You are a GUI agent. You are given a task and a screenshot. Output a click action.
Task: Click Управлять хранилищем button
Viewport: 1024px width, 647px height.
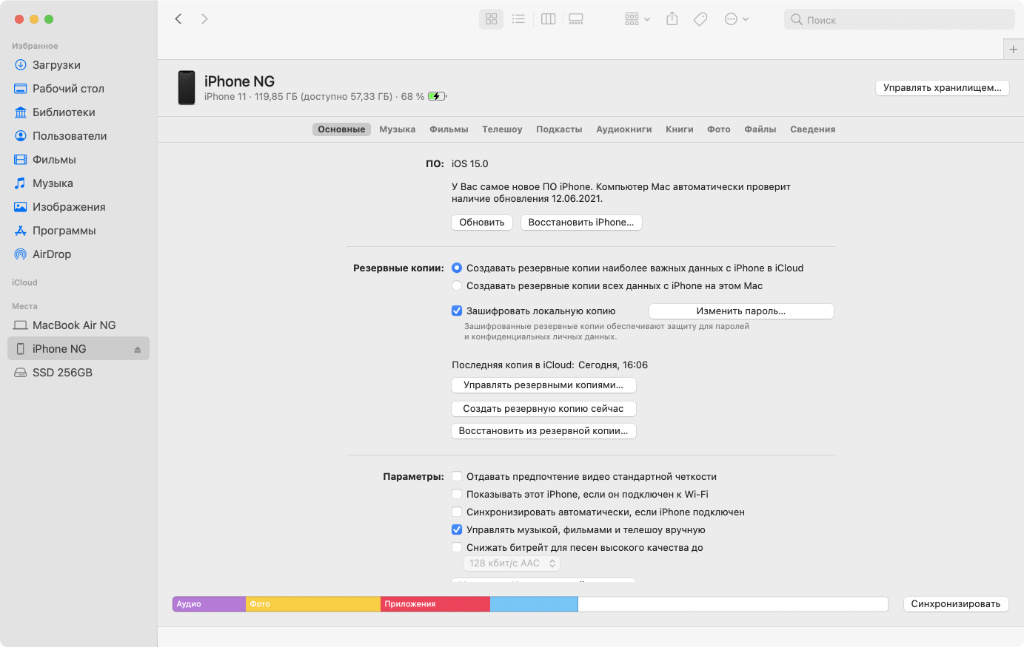[x=942, y=87]
